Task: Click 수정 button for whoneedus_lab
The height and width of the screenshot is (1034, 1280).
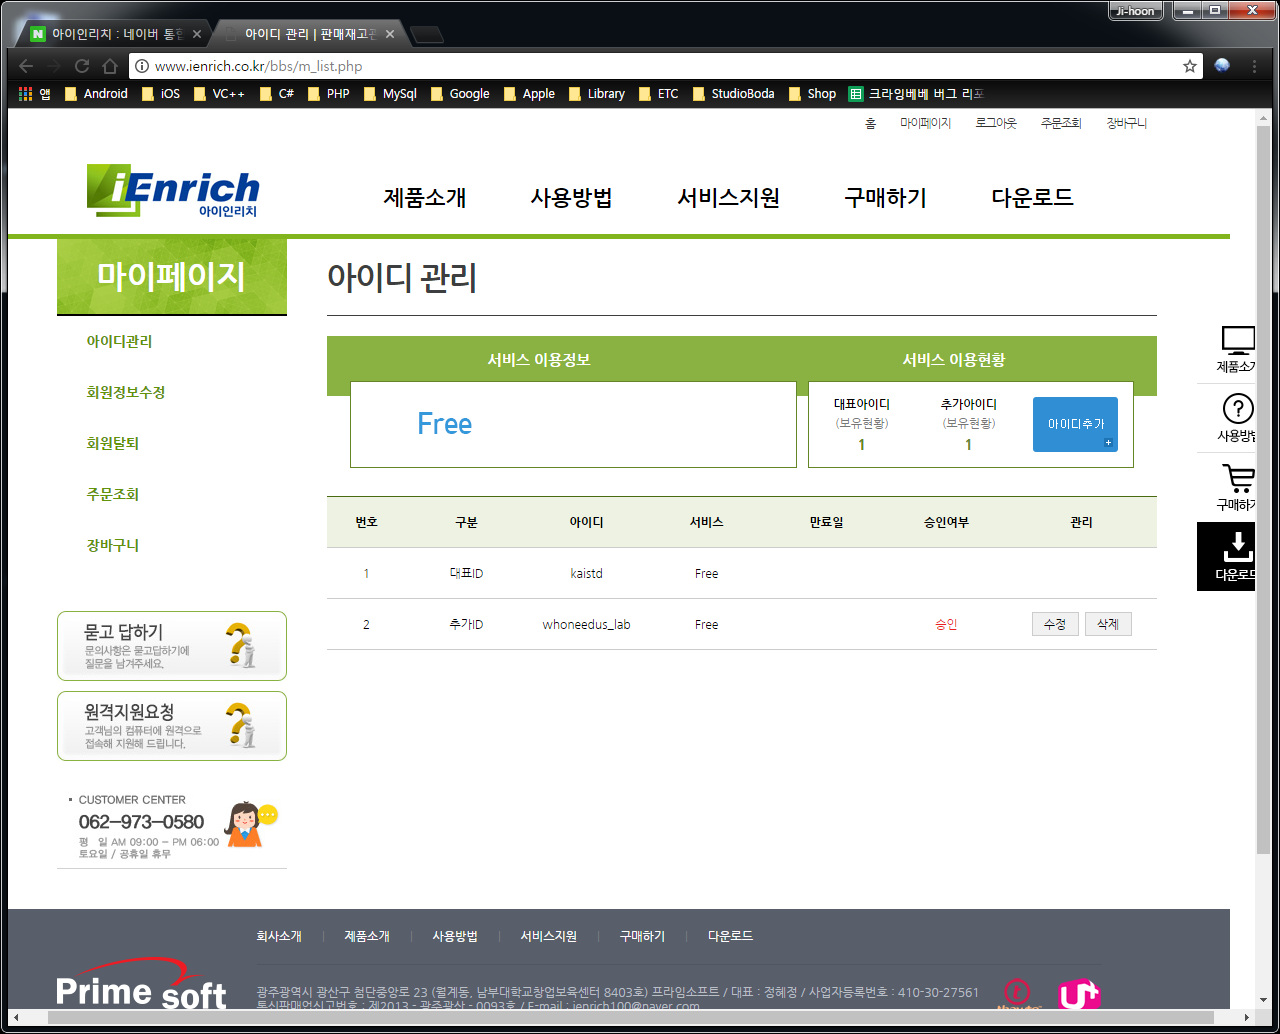Action: click(1055, 624)
